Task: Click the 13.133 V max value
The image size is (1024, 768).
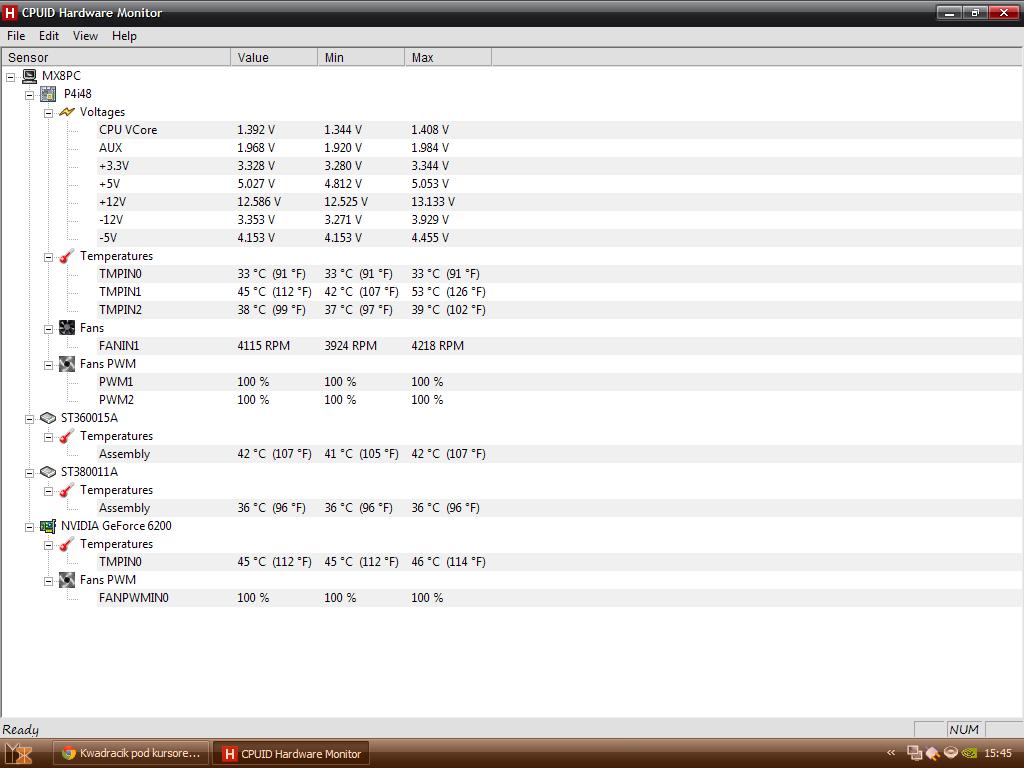Action: click(x=432, y=202)
